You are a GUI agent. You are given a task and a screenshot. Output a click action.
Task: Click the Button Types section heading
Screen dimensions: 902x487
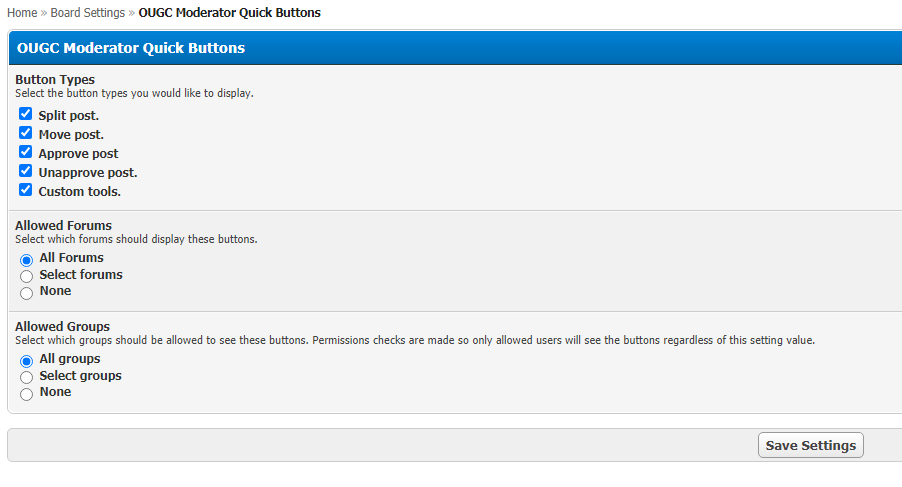coord(55,80)
